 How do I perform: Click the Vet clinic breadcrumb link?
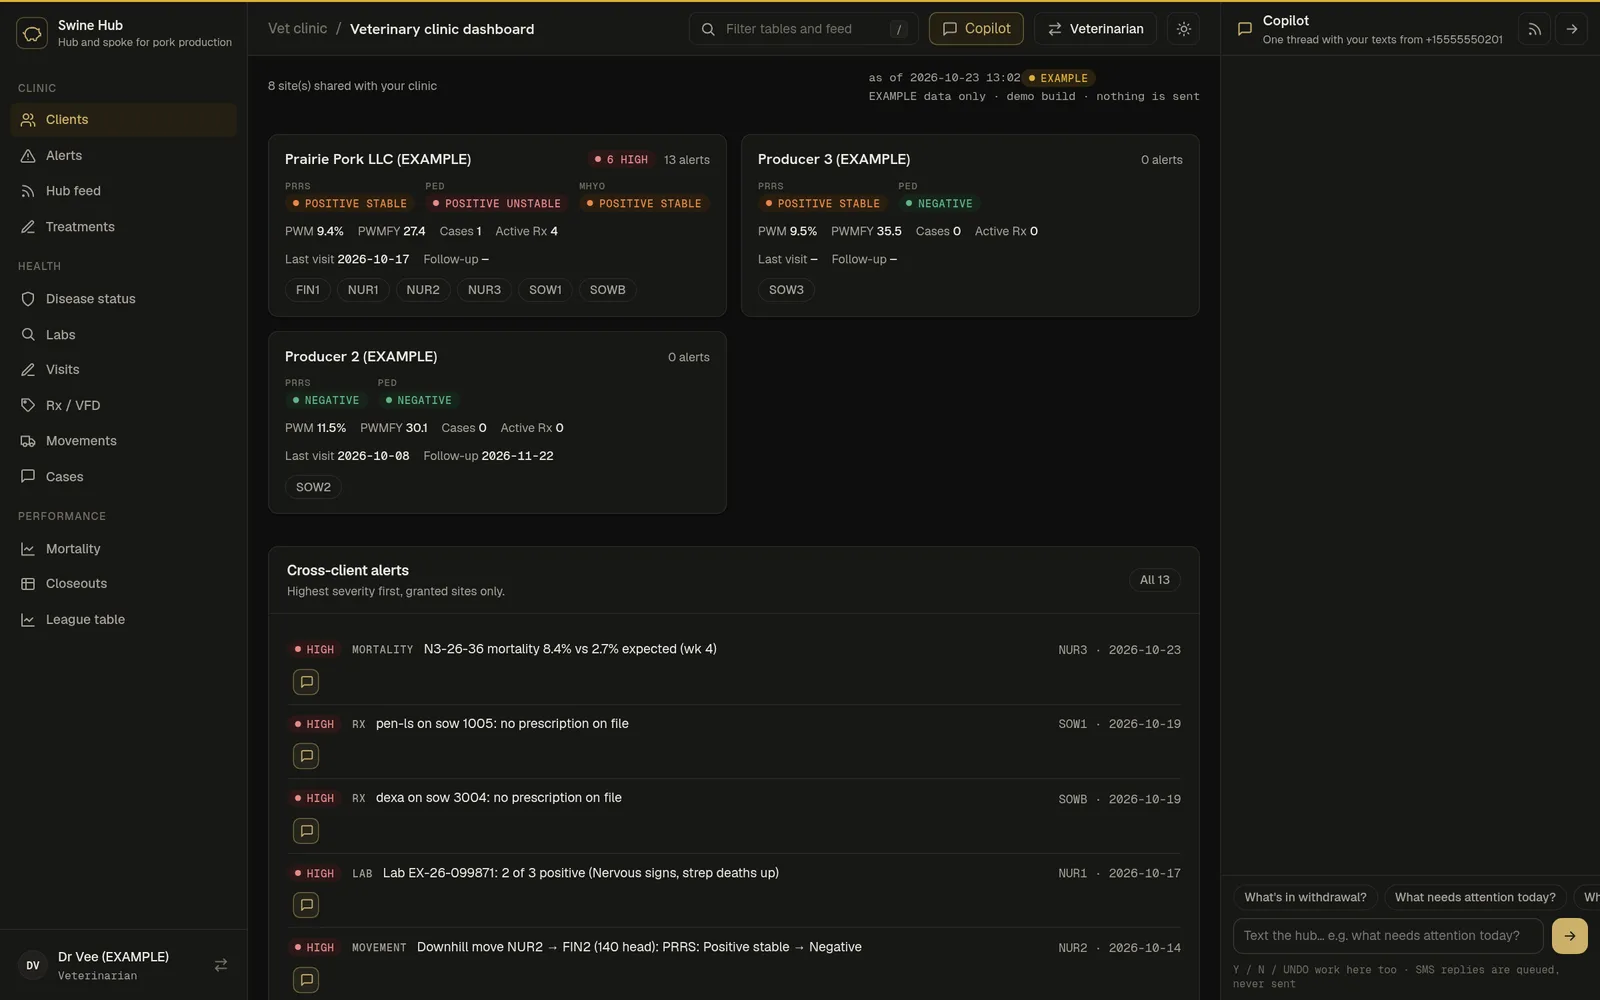click(297, 29)
